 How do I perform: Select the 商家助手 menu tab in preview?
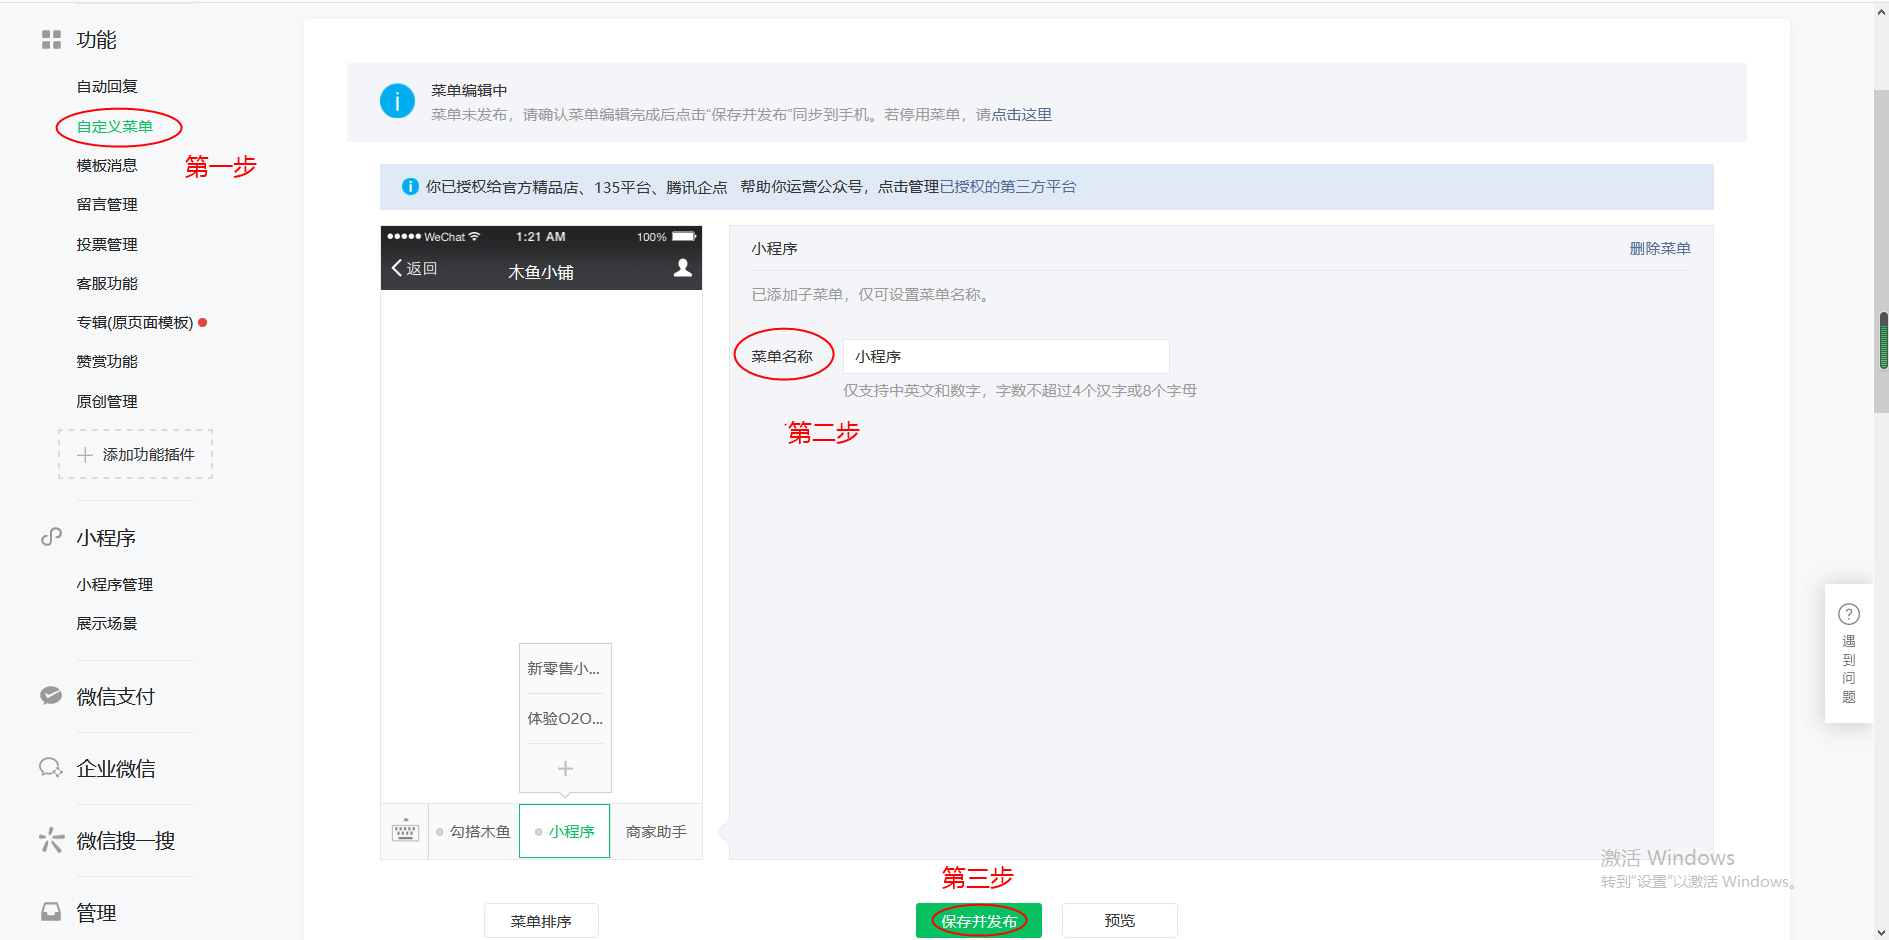[656, 831]
